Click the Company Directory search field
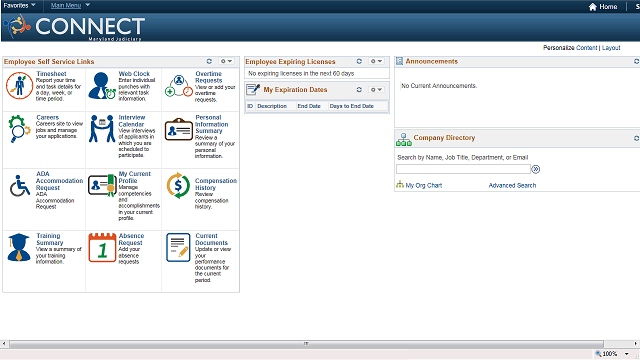Viewport: 640px width, 360px height. coord(463,169)
